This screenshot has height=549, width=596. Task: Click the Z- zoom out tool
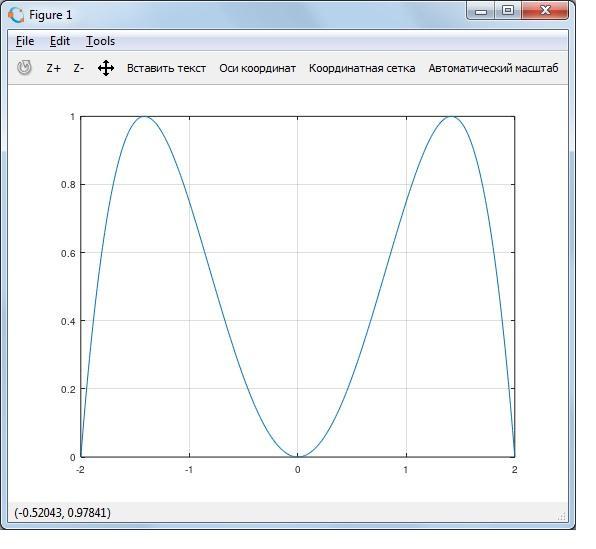79,68
